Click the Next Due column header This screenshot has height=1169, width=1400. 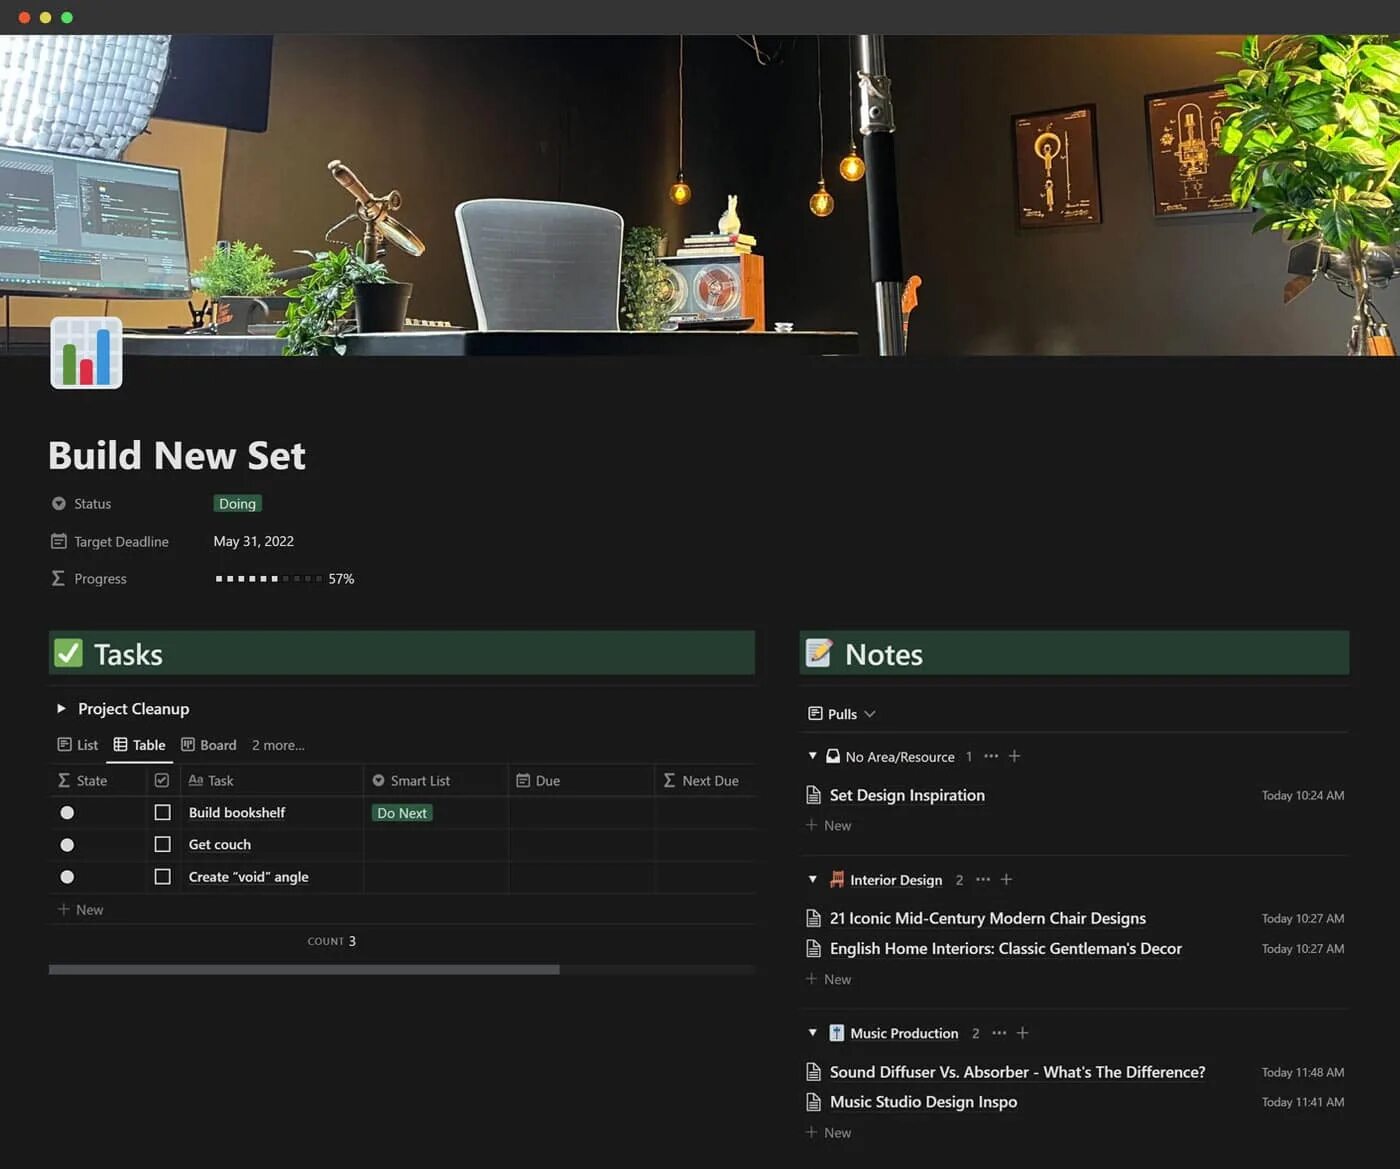coord(705,780)
